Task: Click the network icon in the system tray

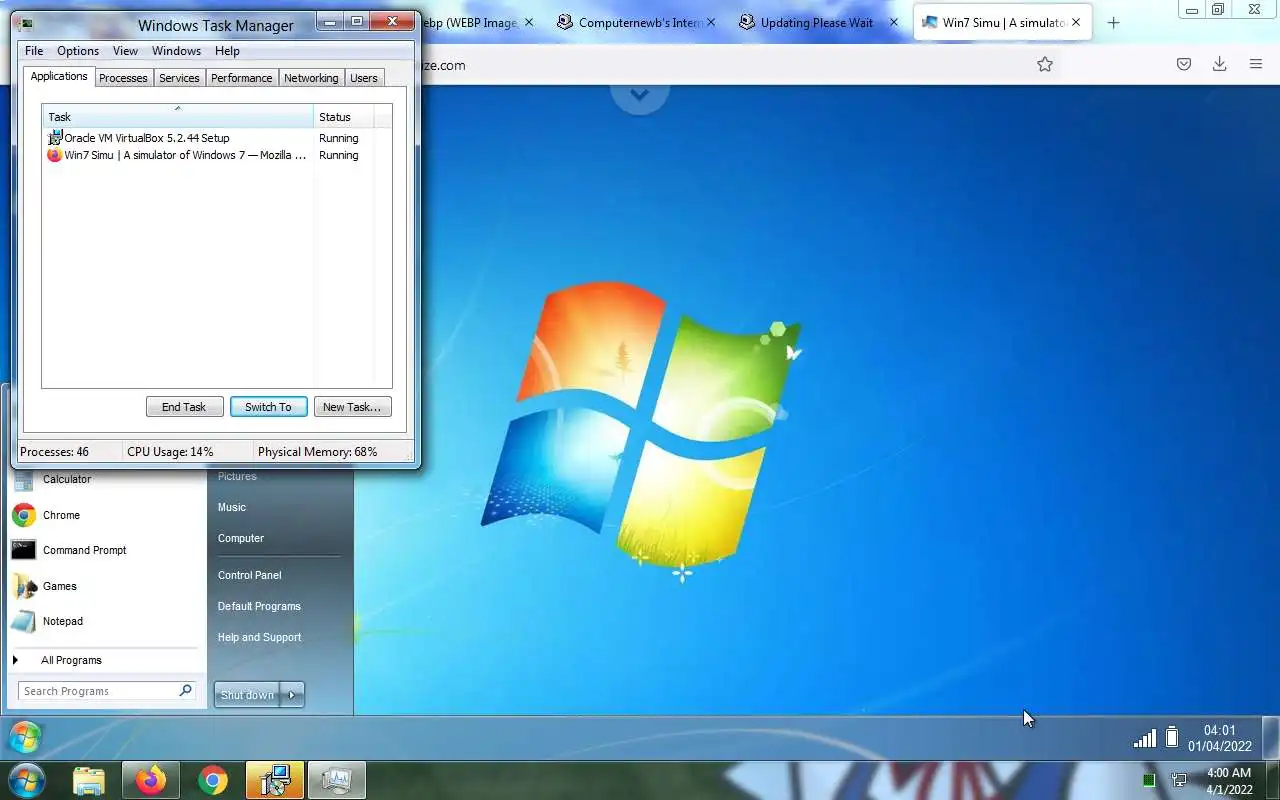Action: coord(1179,780)
